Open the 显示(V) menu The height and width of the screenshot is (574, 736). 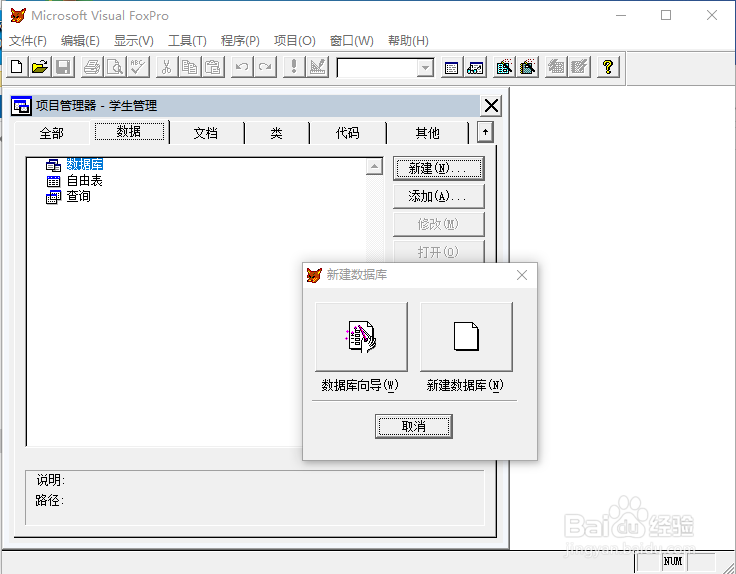134,41
